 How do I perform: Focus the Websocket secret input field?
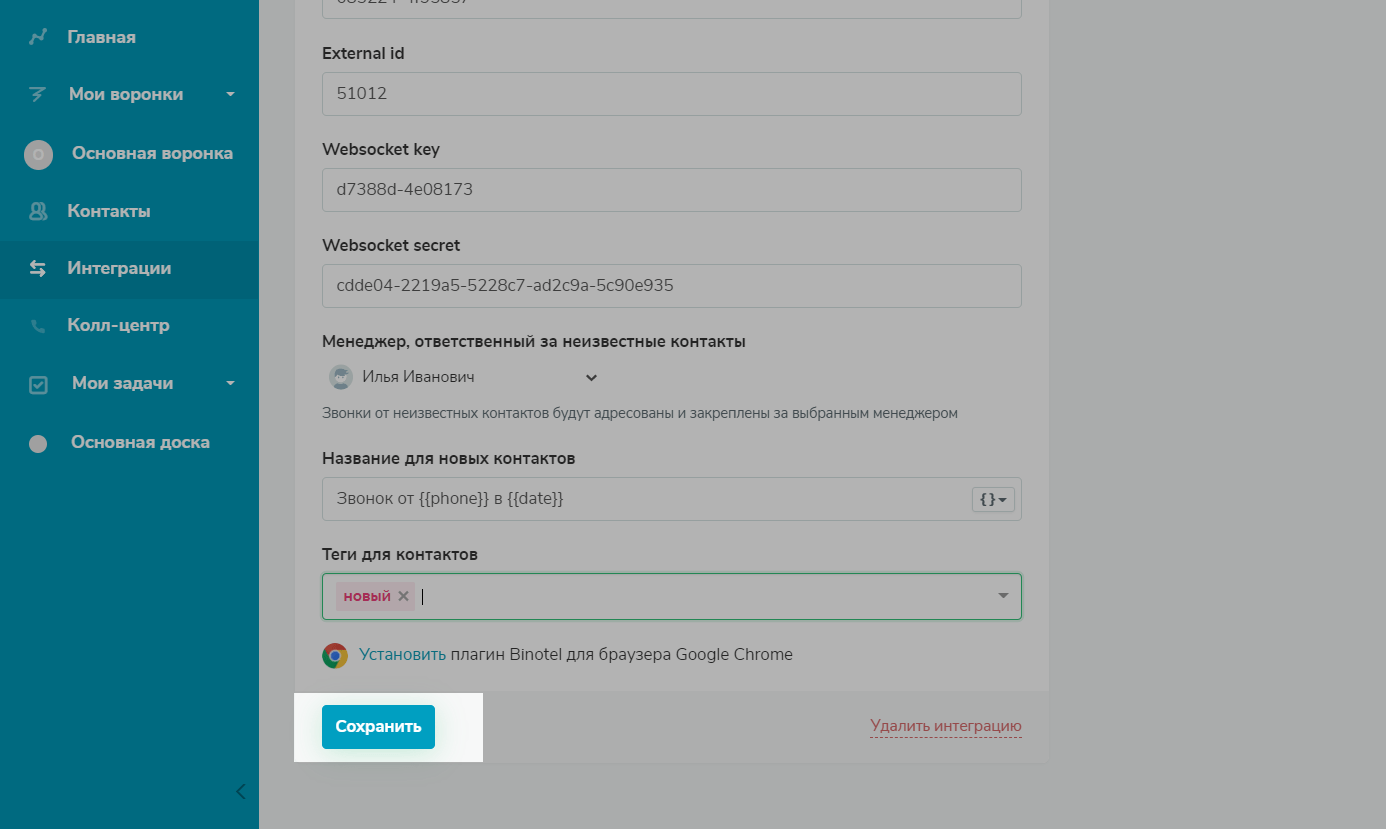(x=671, y=286)
